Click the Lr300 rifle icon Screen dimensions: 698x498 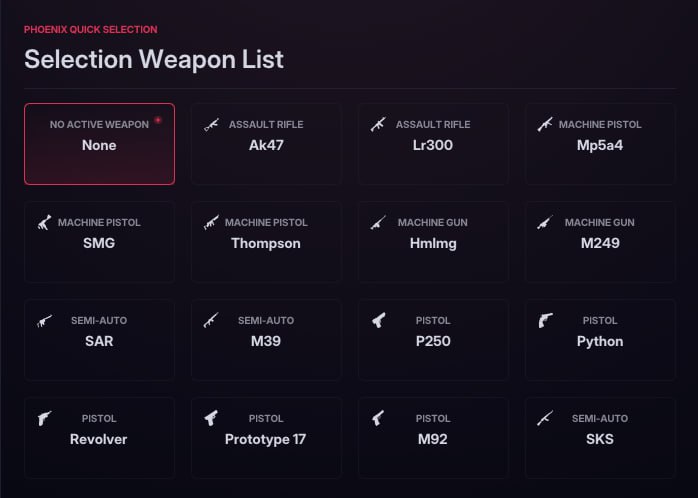click(378, 125)
